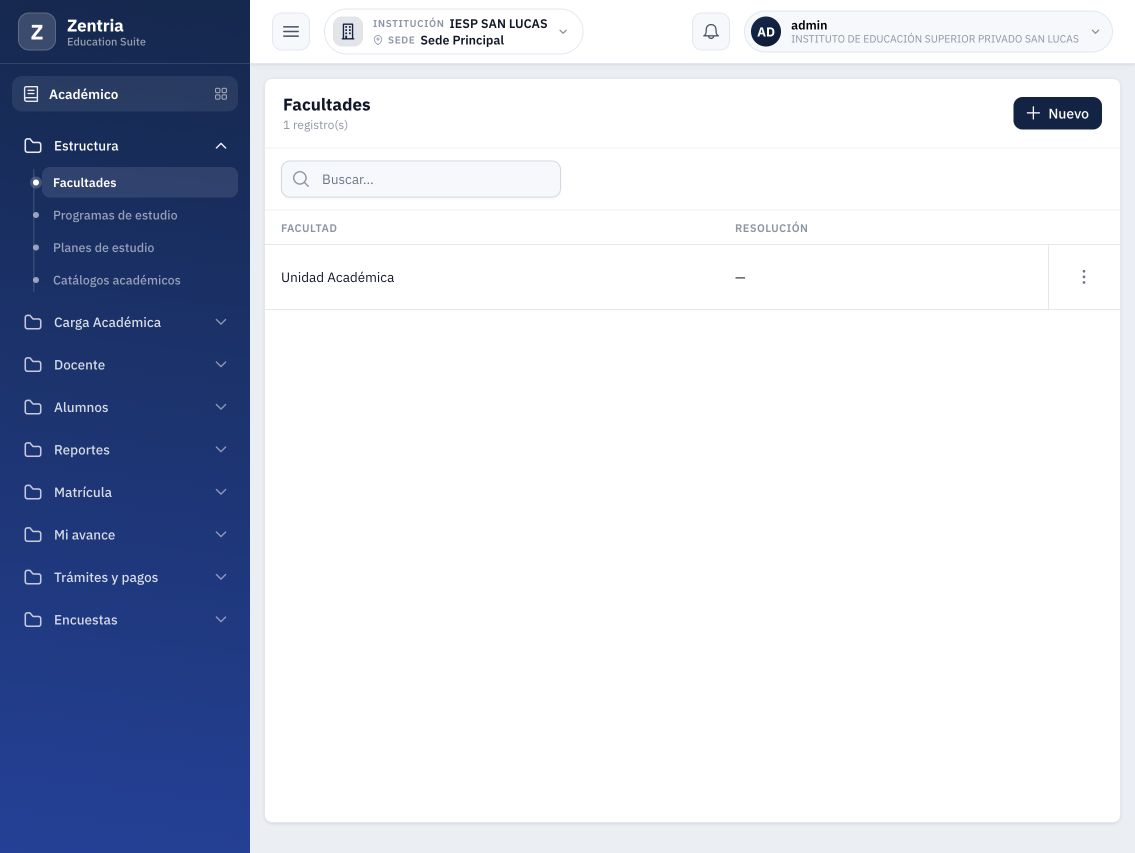Navigate to Catálogos académicos
The height and width of the screenshot is (853, 1135).
(117, 280)
